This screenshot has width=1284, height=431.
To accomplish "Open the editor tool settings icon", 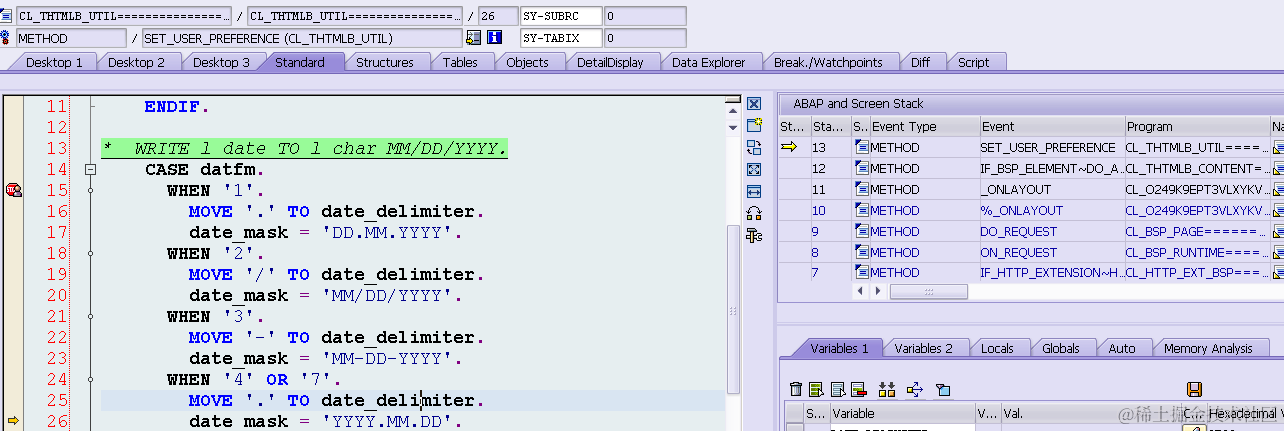I will coord(754,235).
